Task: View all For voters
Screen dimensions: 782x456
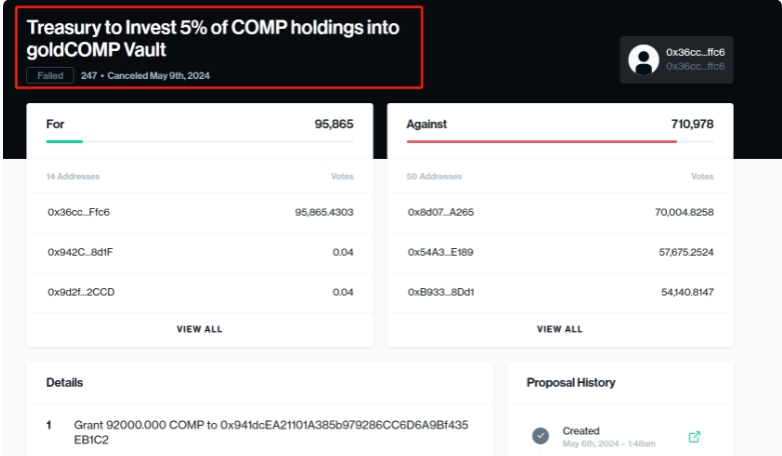Action: [199, 329]
